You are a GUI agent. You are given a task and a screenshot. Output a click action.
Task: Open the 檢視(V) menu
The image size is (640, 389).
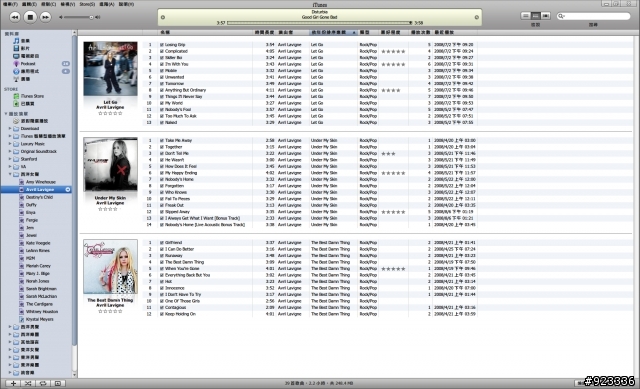[67, 4]
